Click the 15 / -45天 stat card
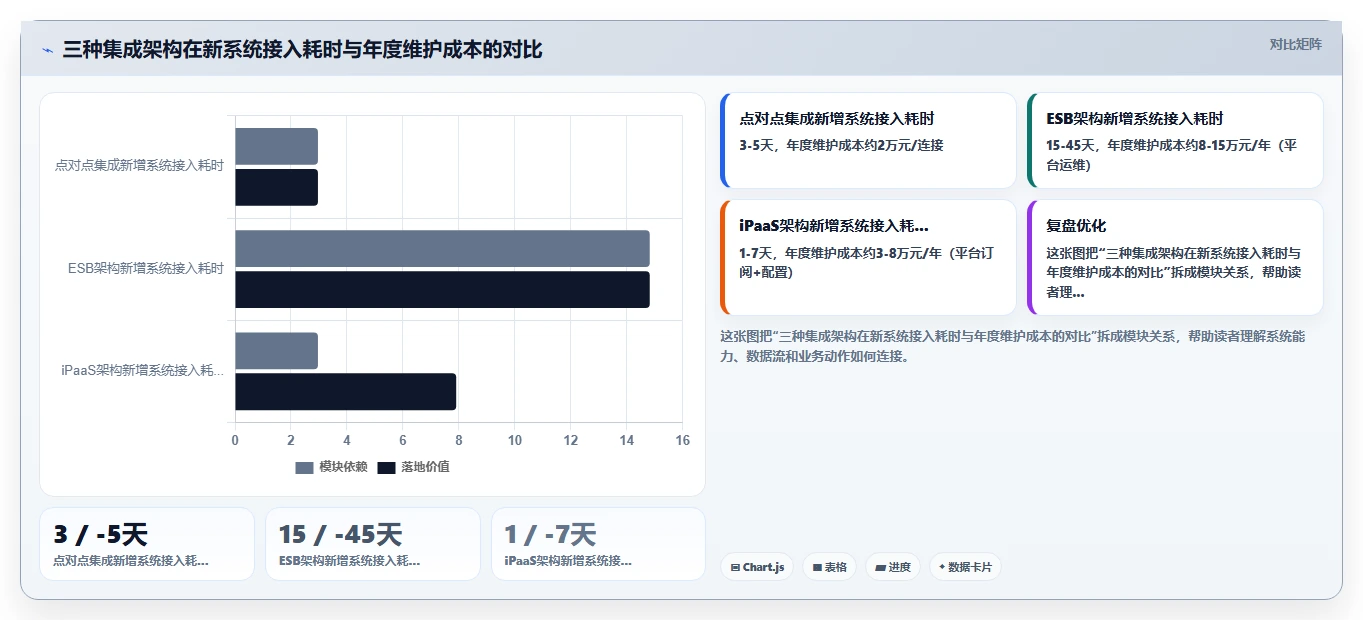 coord(373,544)
